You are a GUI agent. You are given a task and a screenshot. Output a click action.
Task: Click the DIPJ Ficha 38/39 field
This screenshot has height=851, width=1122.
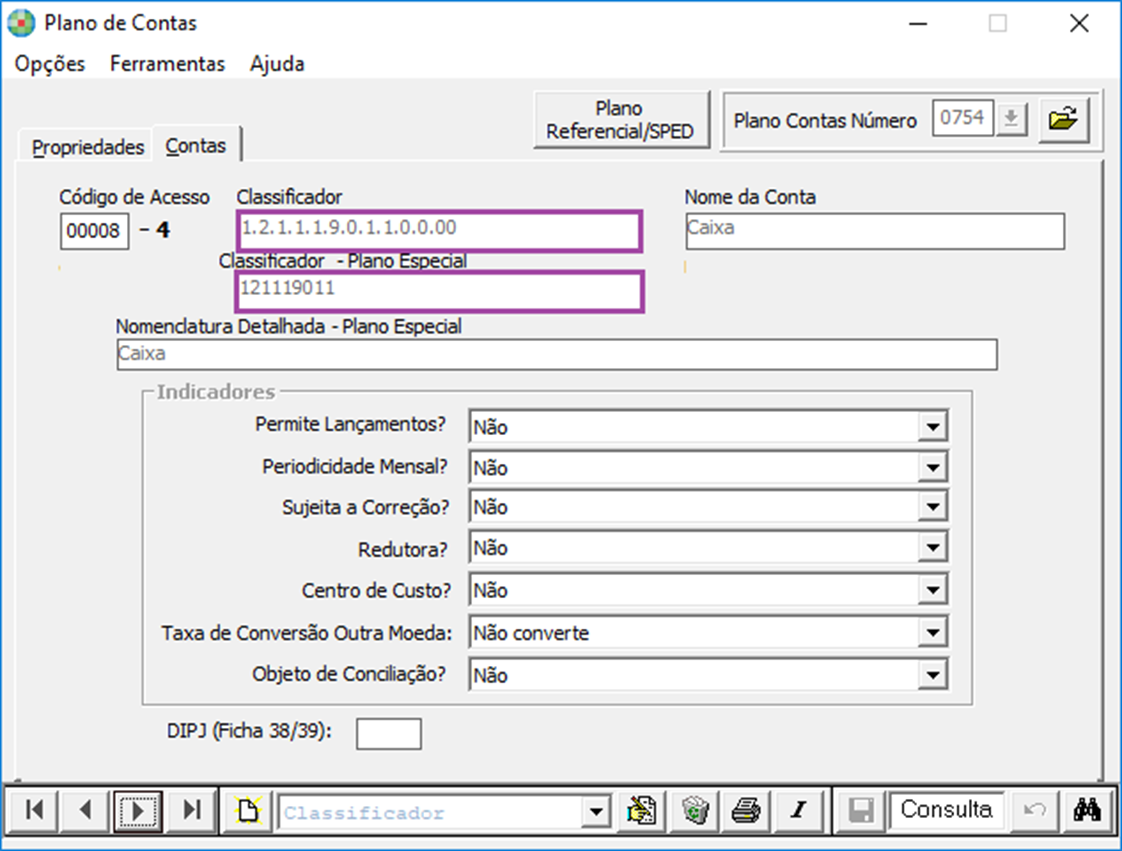(x=389, y=734)
